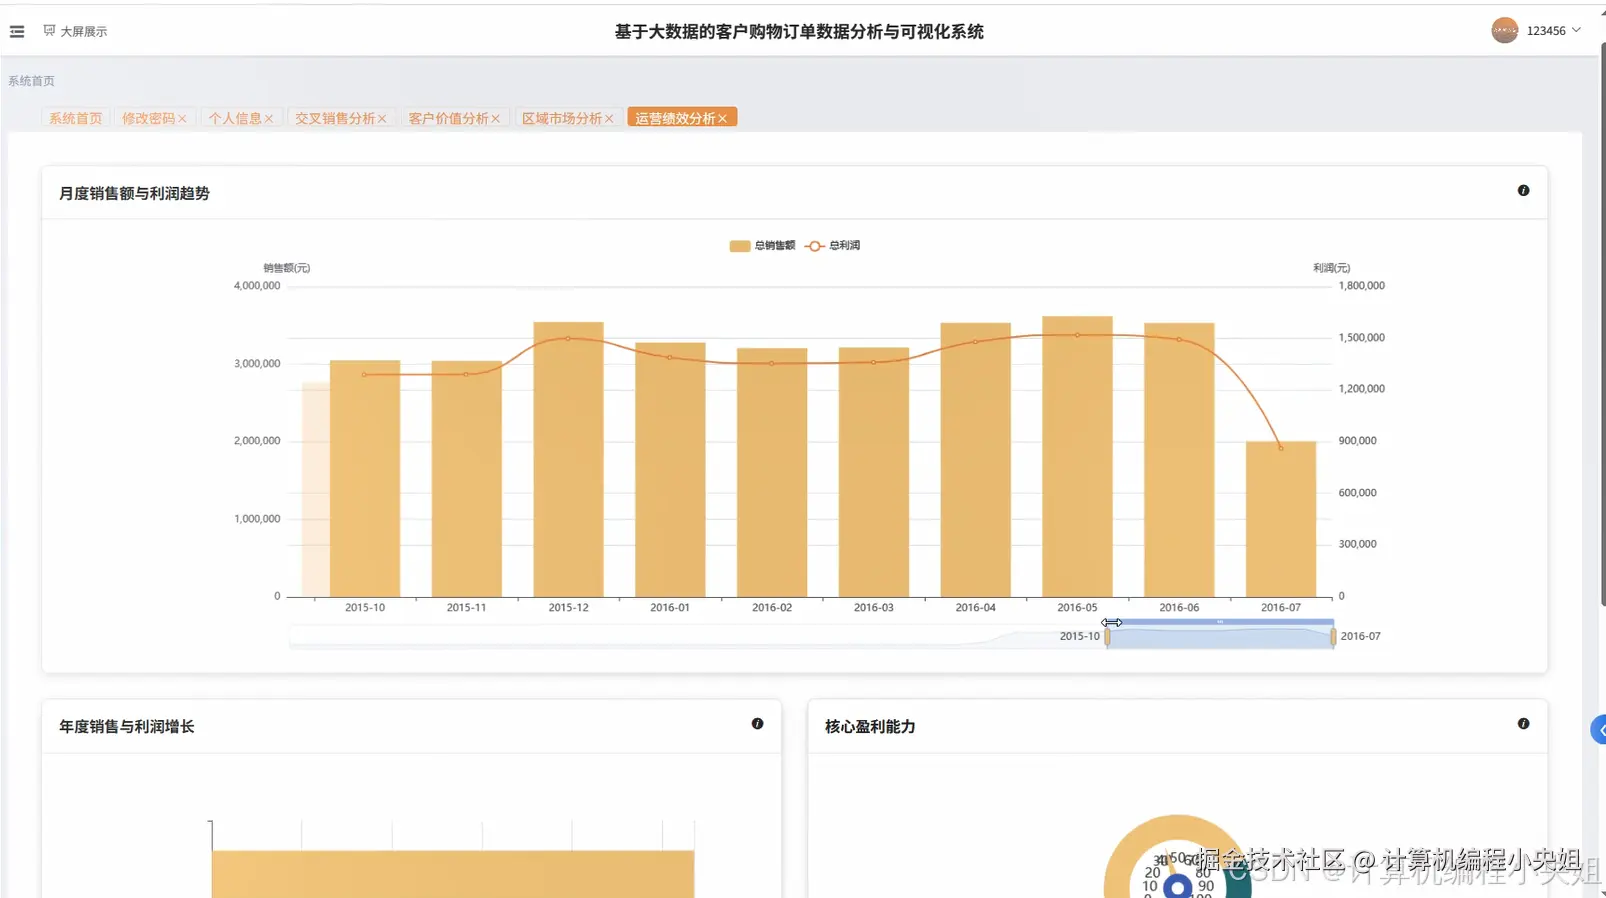Switch to the 系统首页 tab
Viewport: 1606px width, 898px height.
pos(76,118)
